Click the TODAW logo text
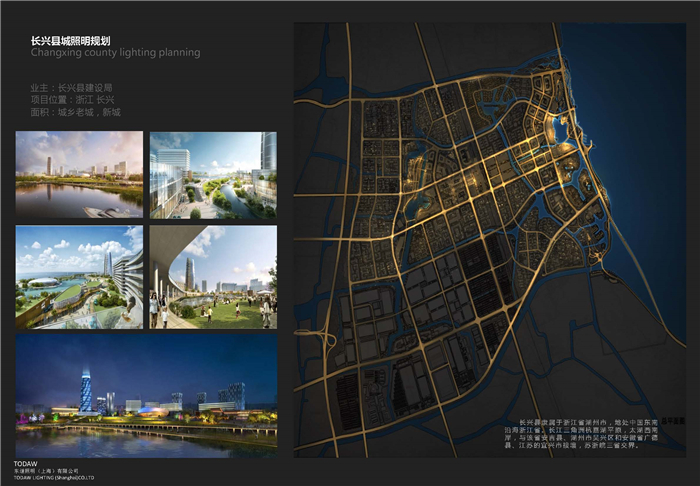Viewport: 700px width, 486px height. (x=25, y=464)
